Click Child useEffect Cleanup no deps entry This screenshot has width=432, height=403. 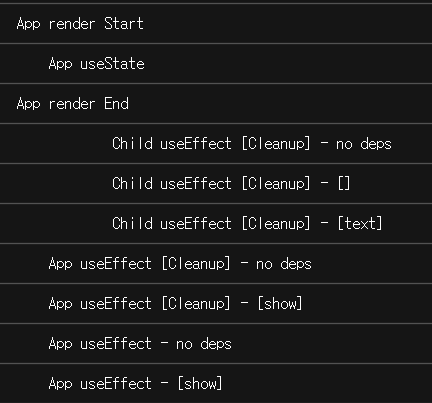pyautogui.click(x=216, y=144)
